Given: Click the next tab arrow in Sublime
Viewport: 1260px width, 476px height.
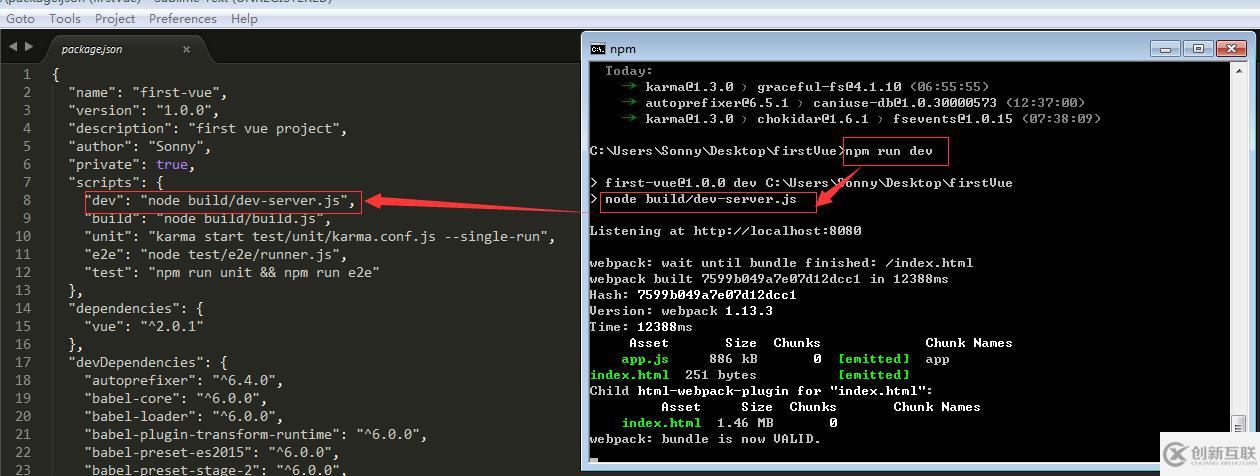Looking at the screenshot, I should [x=29, y=47].
